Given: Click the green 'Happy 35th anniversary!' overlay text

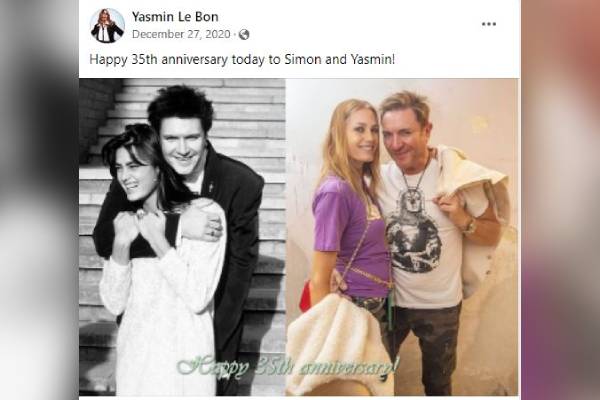Looking at the screenshot, I should click(288, 367).
